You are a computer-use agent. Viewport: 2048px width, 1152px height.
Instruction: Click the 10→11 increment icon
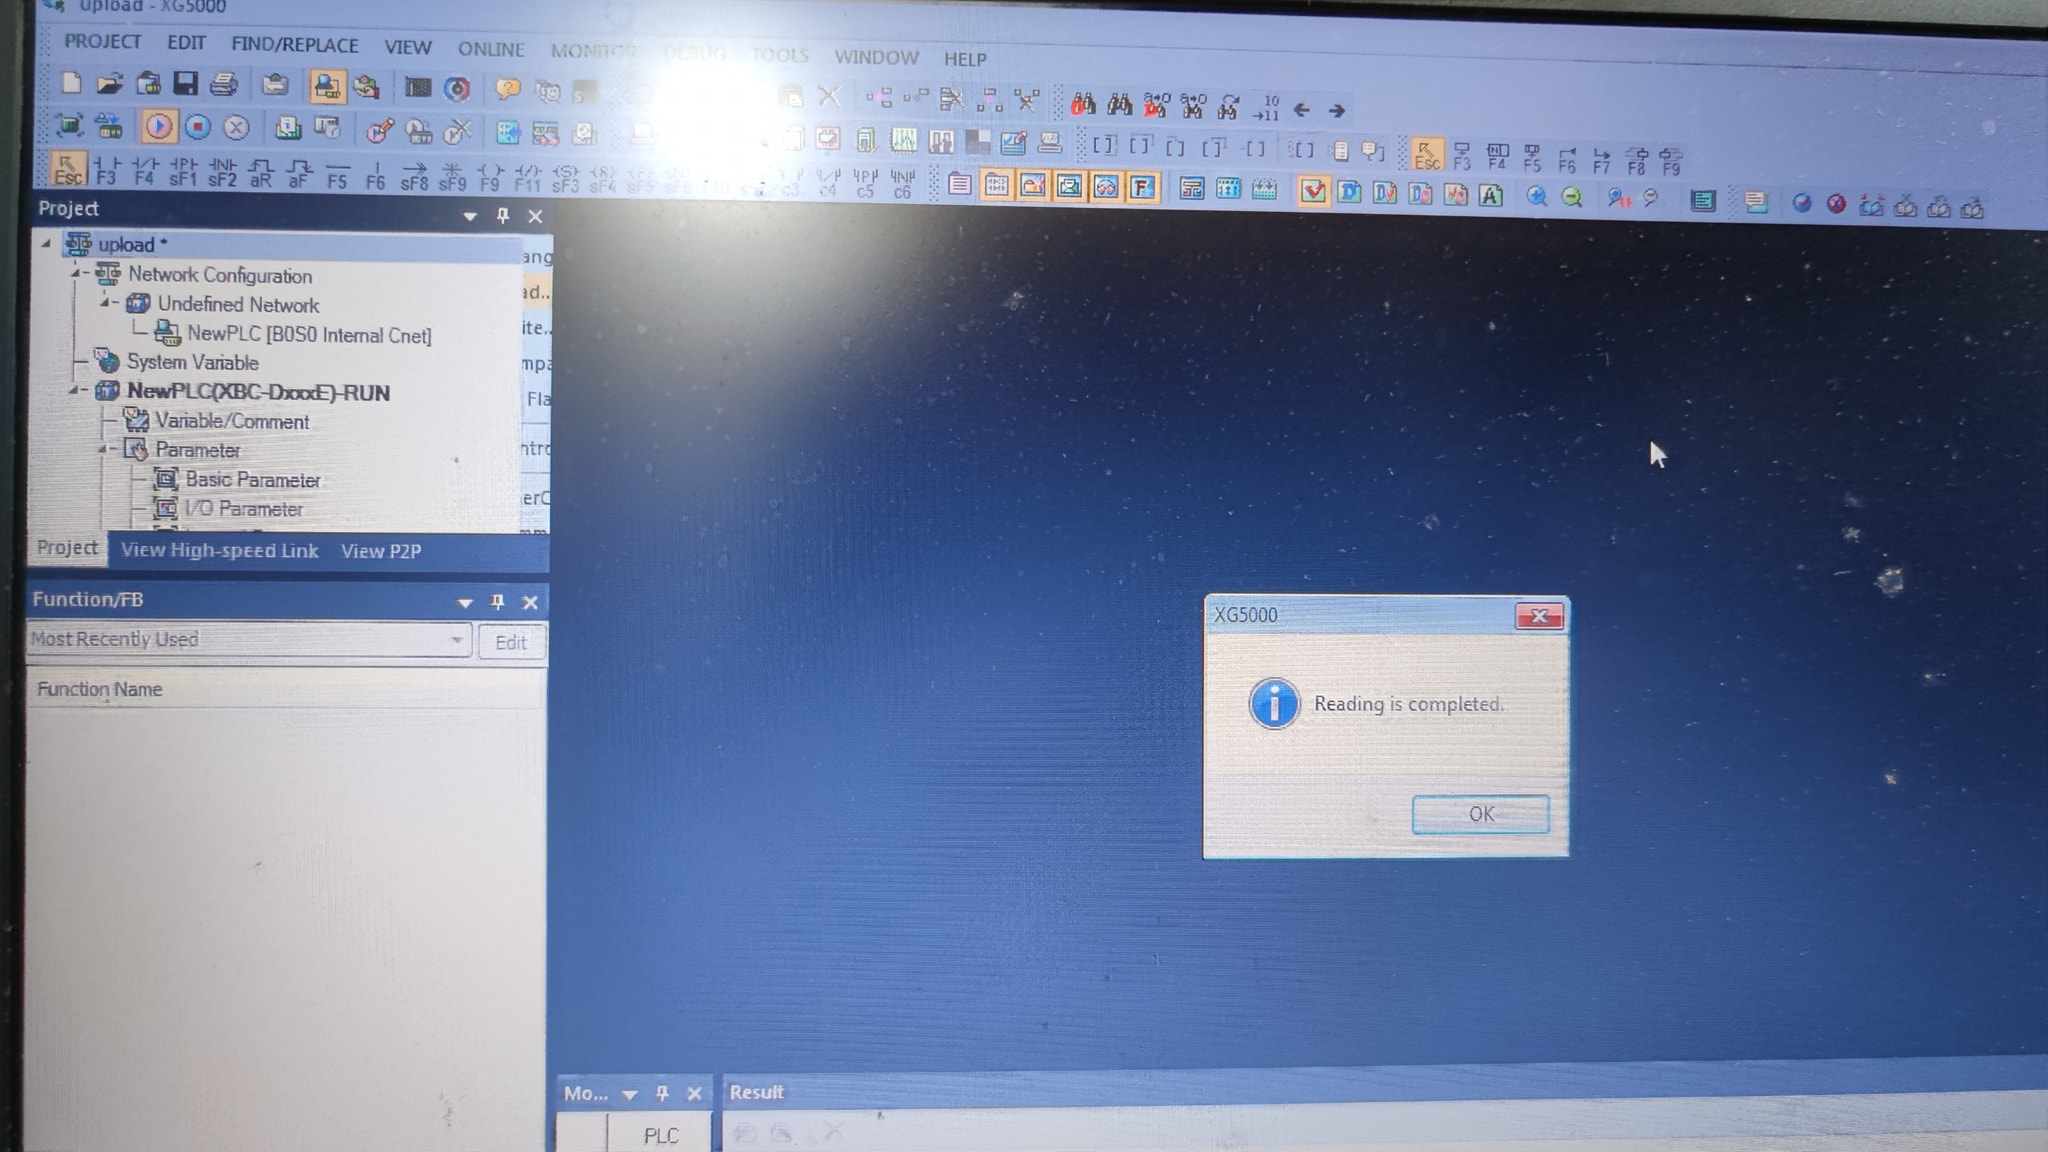click(x=1266, y=108)
